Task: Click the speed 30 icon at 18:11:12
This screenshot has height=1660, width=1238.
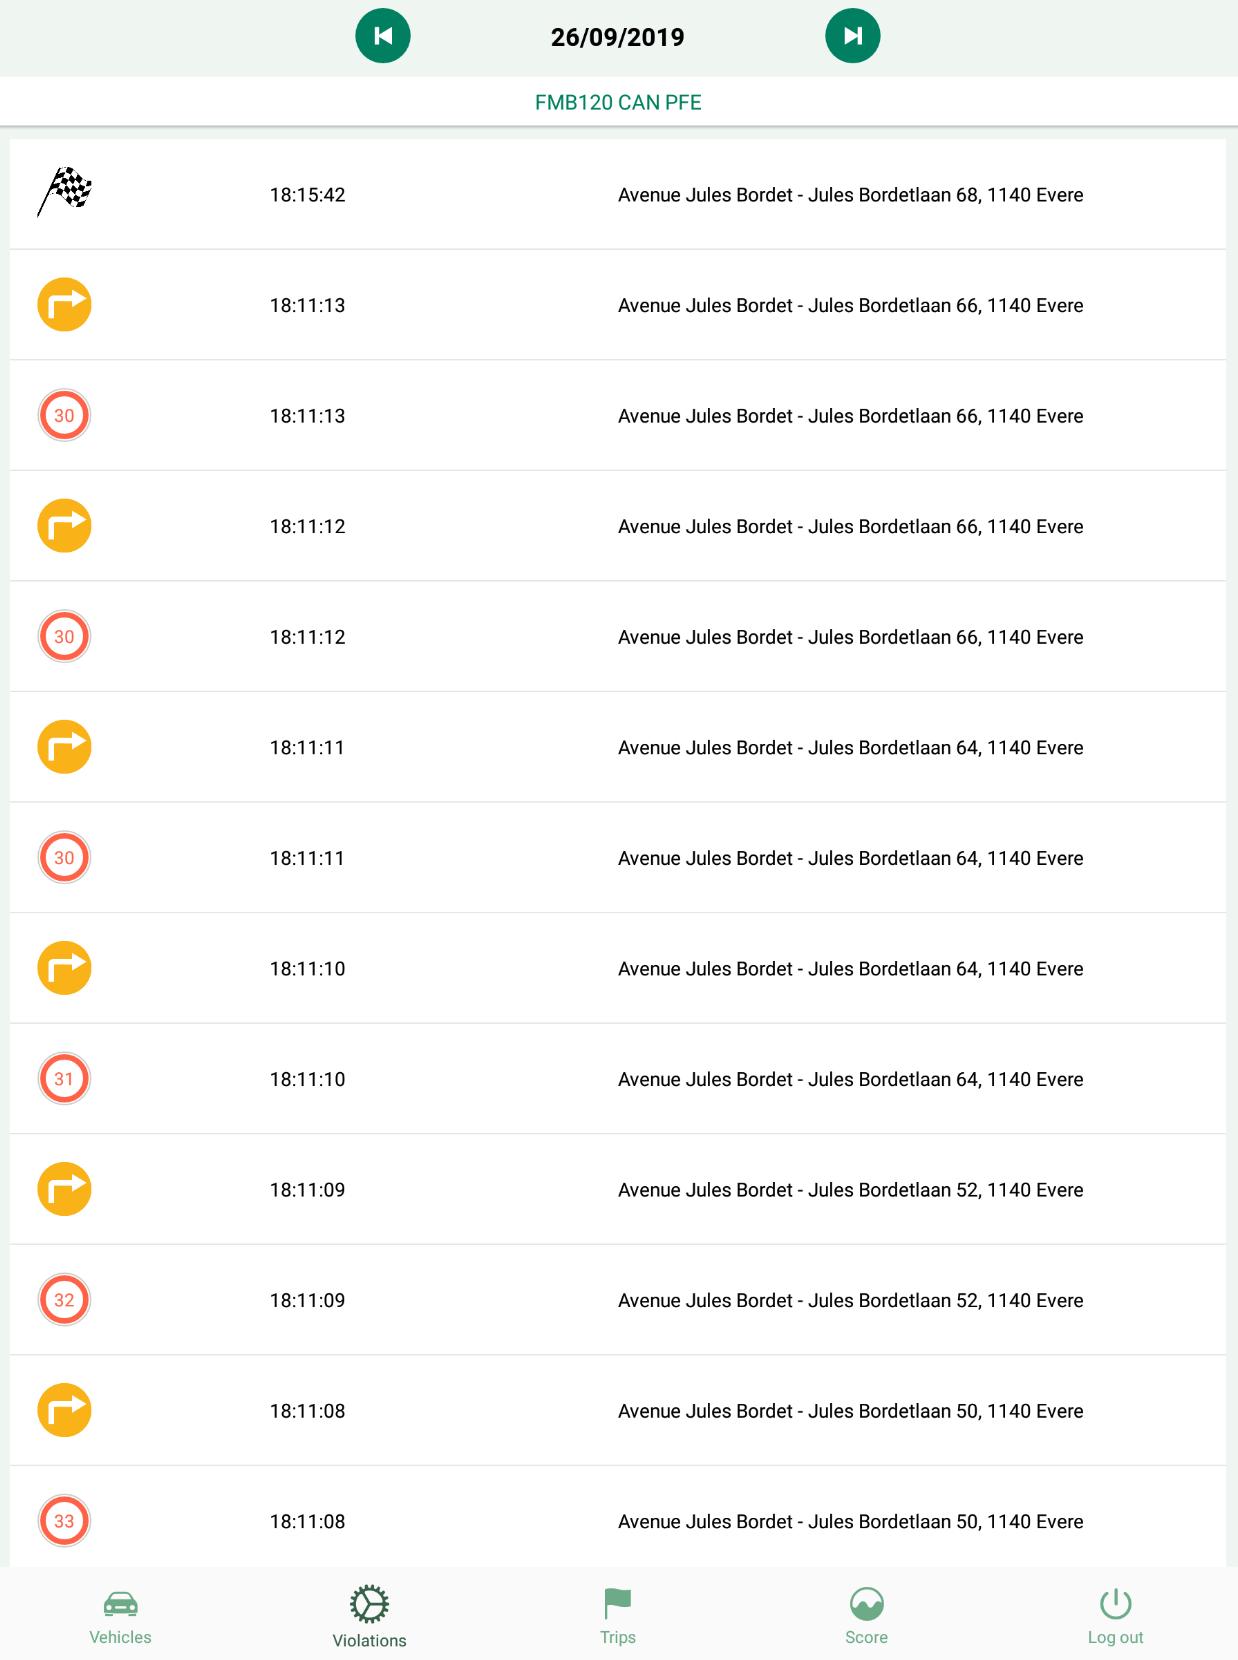Action: (x=64, y=637)
